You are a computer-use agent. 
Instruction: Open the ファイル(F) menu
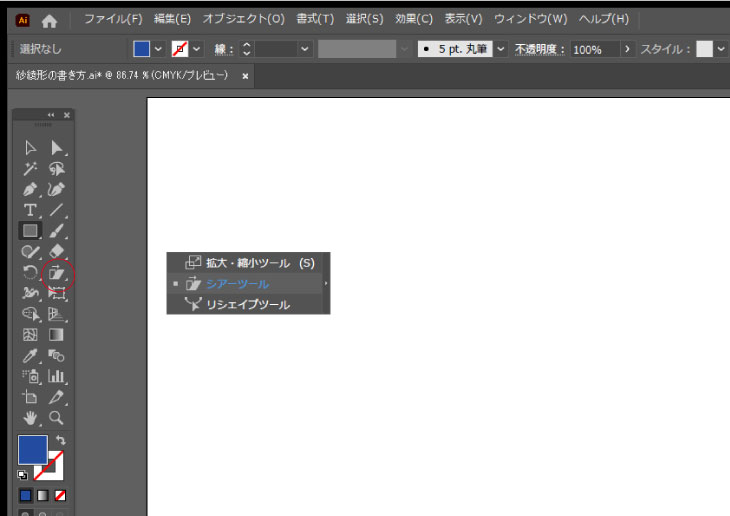tap(113, 19)
